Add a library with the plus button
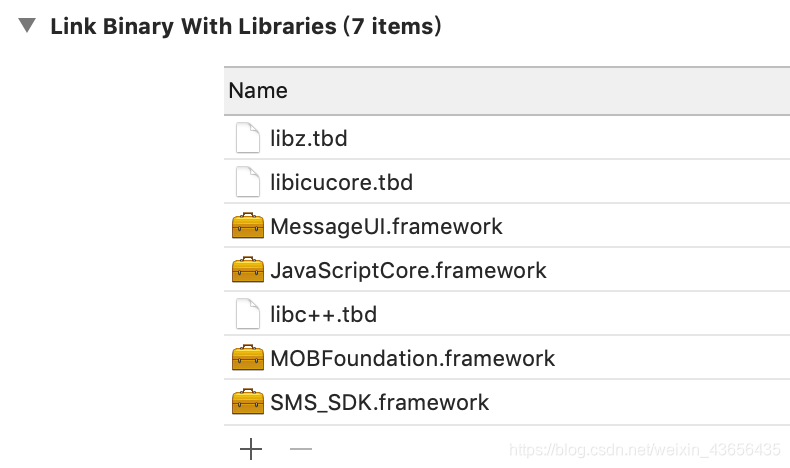Viewport: 790px width, 468px height. click(x=251, y=449)
